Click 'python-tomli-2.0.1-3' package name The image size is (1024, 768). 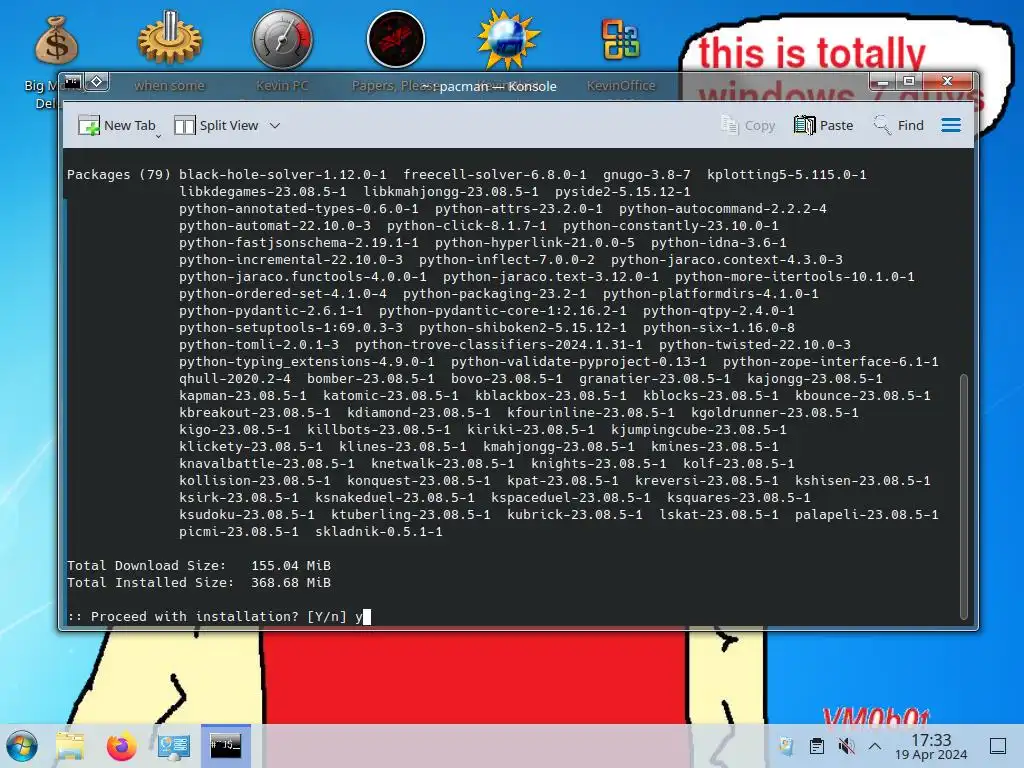pyautogui.click(x=259, y=345)
